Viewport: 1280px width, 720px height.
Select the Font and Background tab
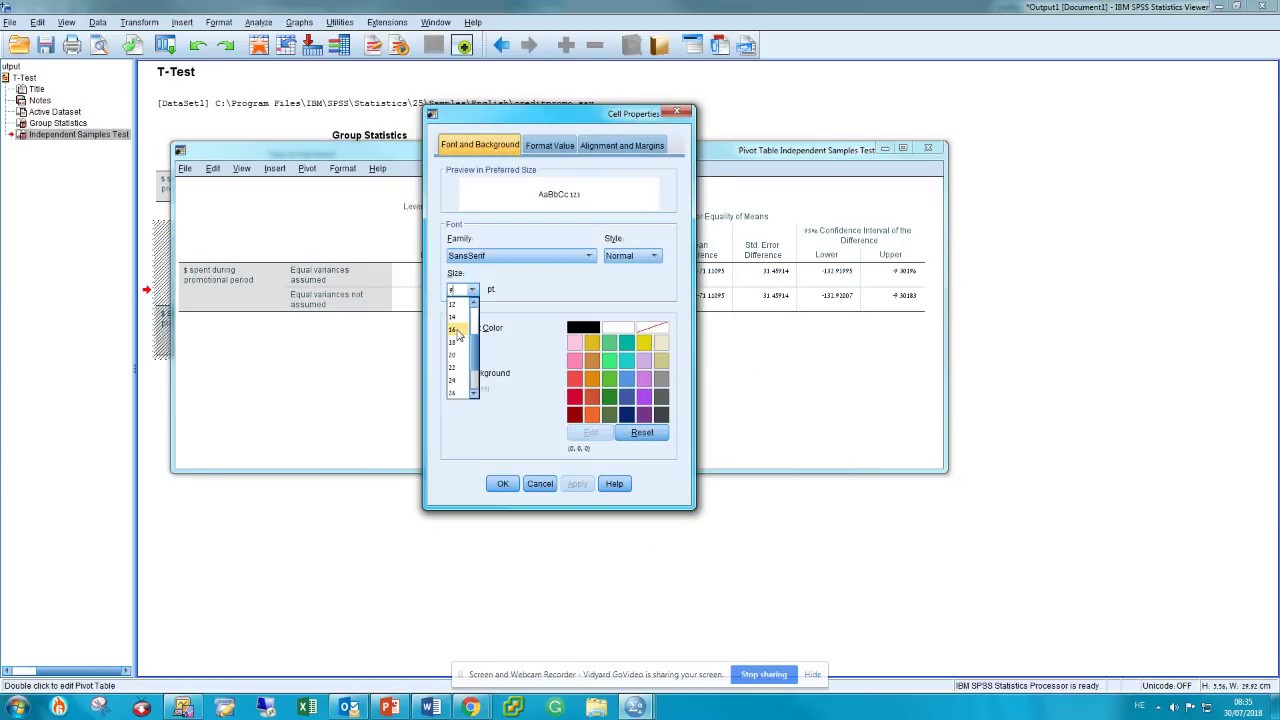tap(480, 145)
